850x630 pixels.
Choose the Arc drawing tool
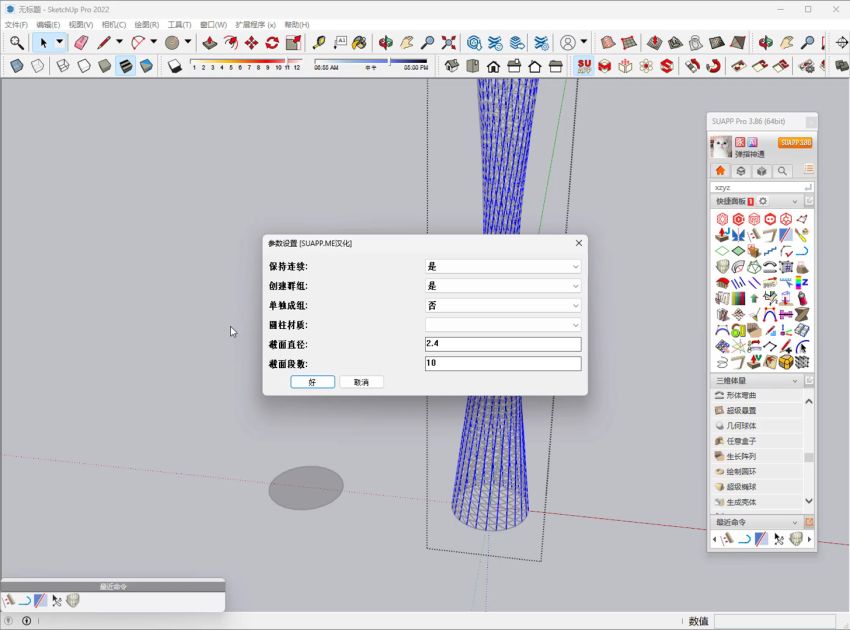pyautogui.click(x=138, y=42)
